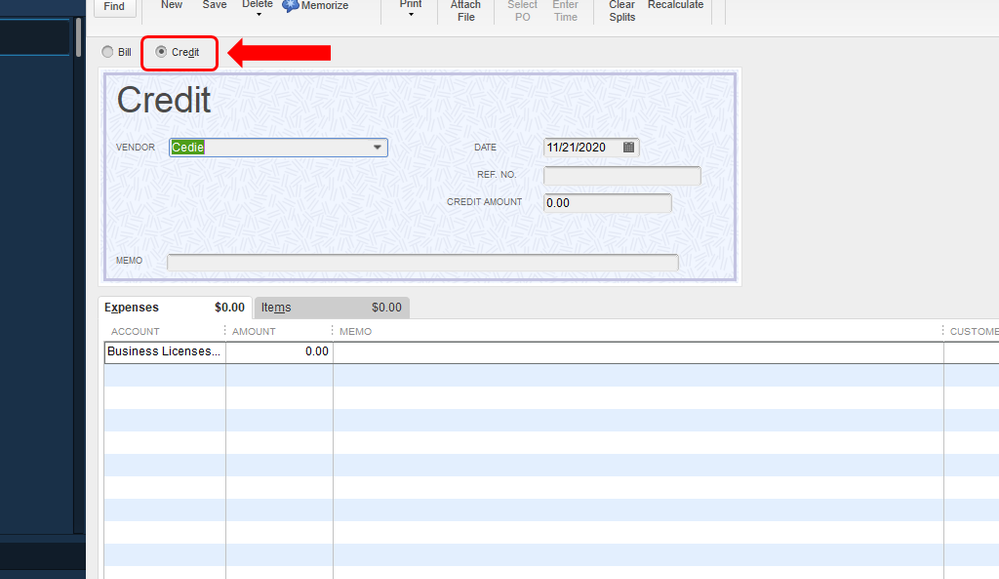Click the Ref. No. input field

coord(622,175)
